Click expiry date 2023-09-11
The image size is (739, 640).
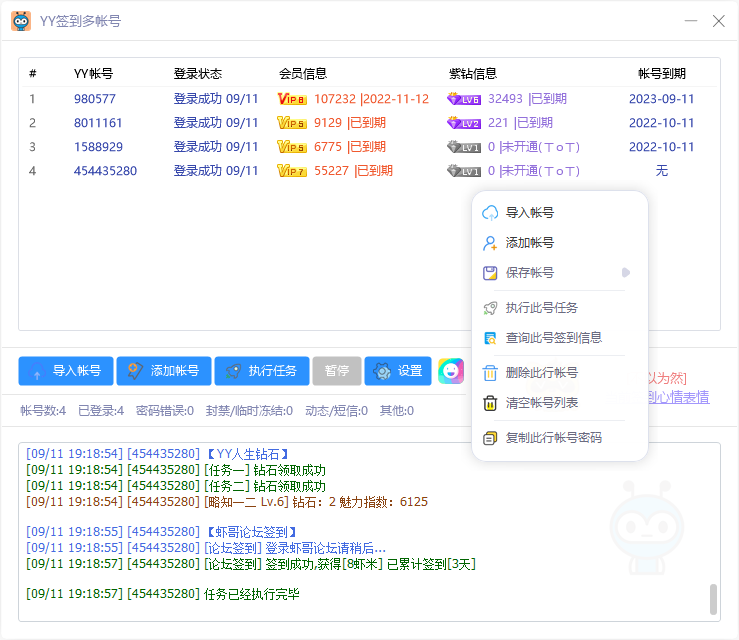click(x=662, y=99)
